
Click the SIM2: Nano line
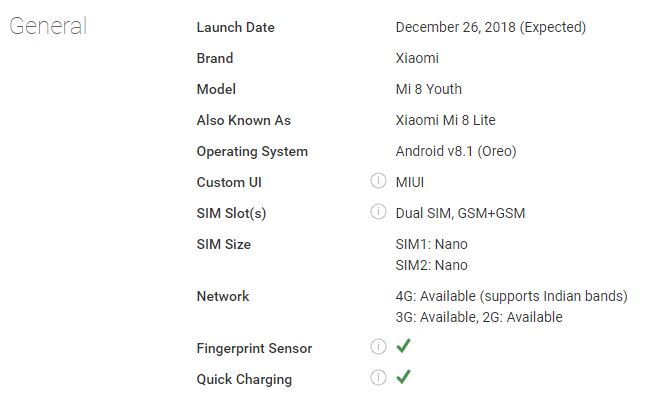pos(431,265)
